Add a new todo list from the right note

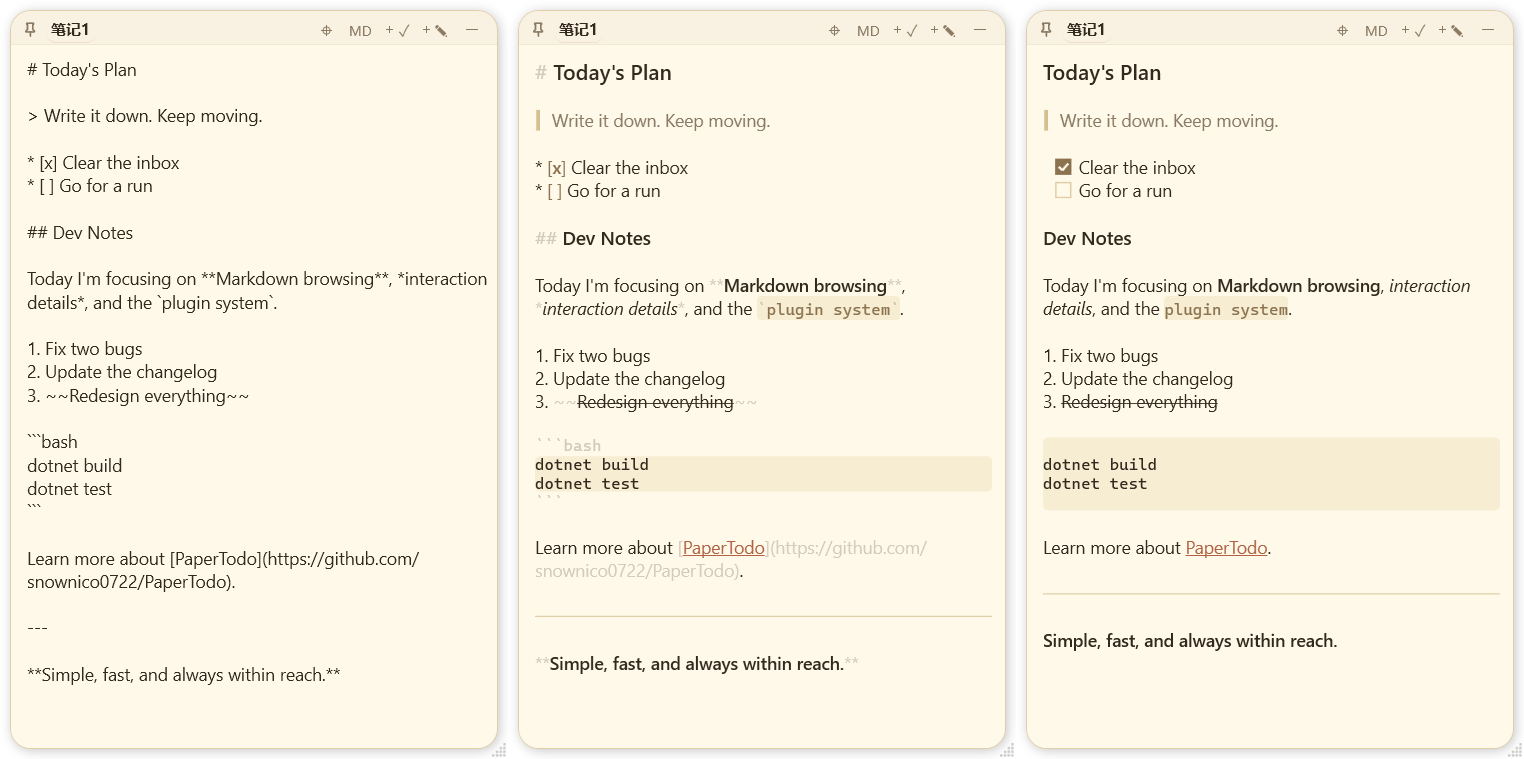[1414, 30]
